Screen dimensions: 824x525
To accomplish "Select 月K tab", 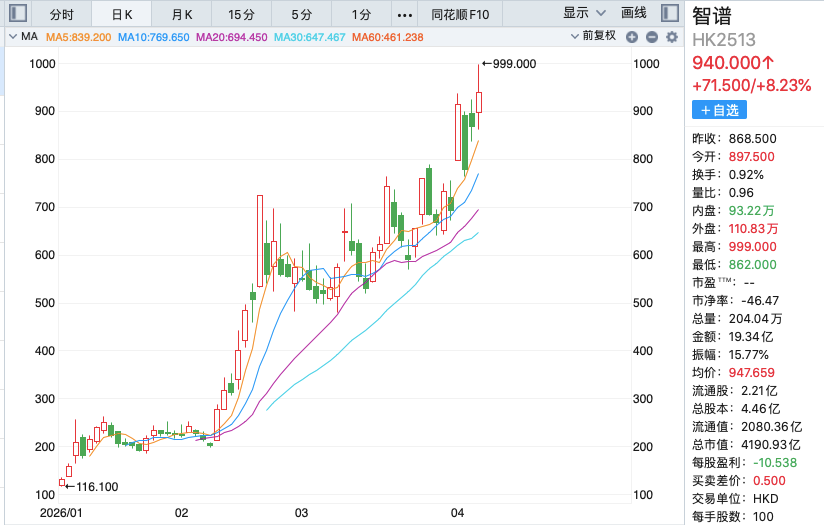I will [x=182, y=15].
